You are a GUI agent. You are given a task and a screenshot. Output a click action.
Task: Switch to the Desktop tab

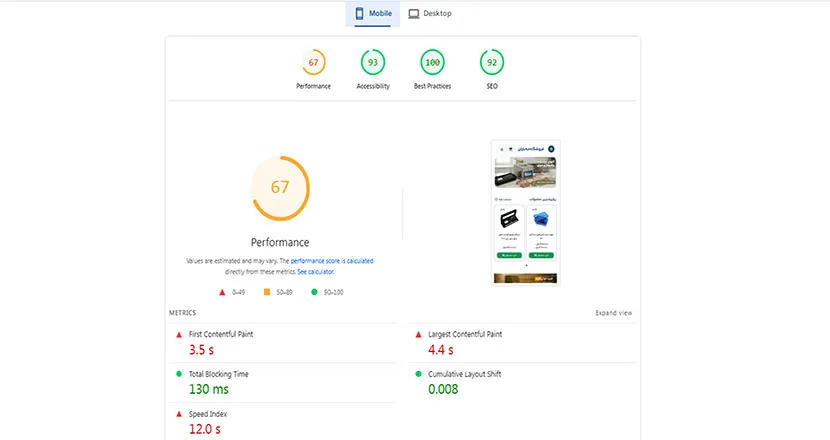pos(430,14)
